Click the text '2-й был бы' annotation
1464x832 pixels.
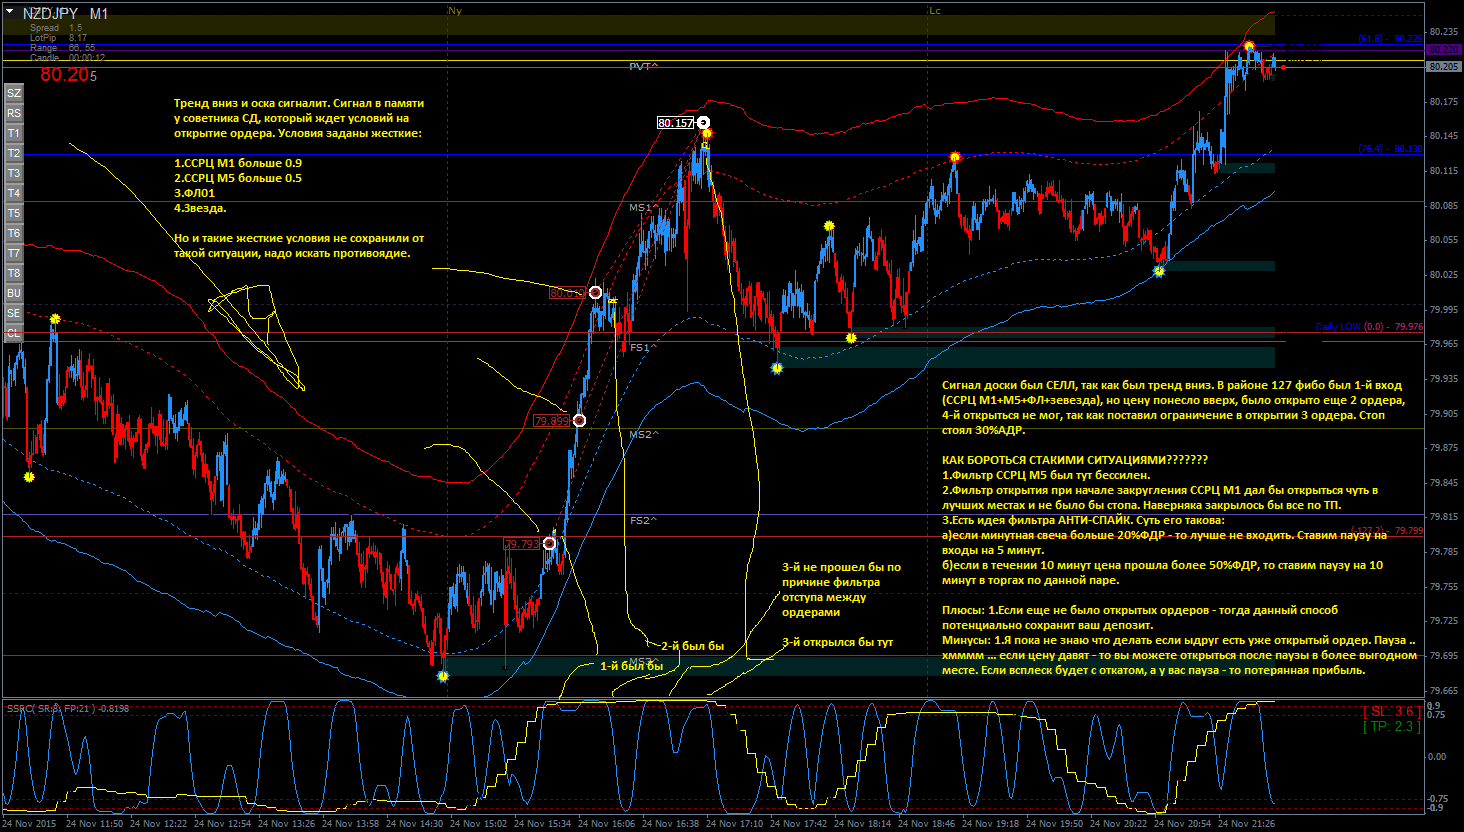[x=692, y=646]
